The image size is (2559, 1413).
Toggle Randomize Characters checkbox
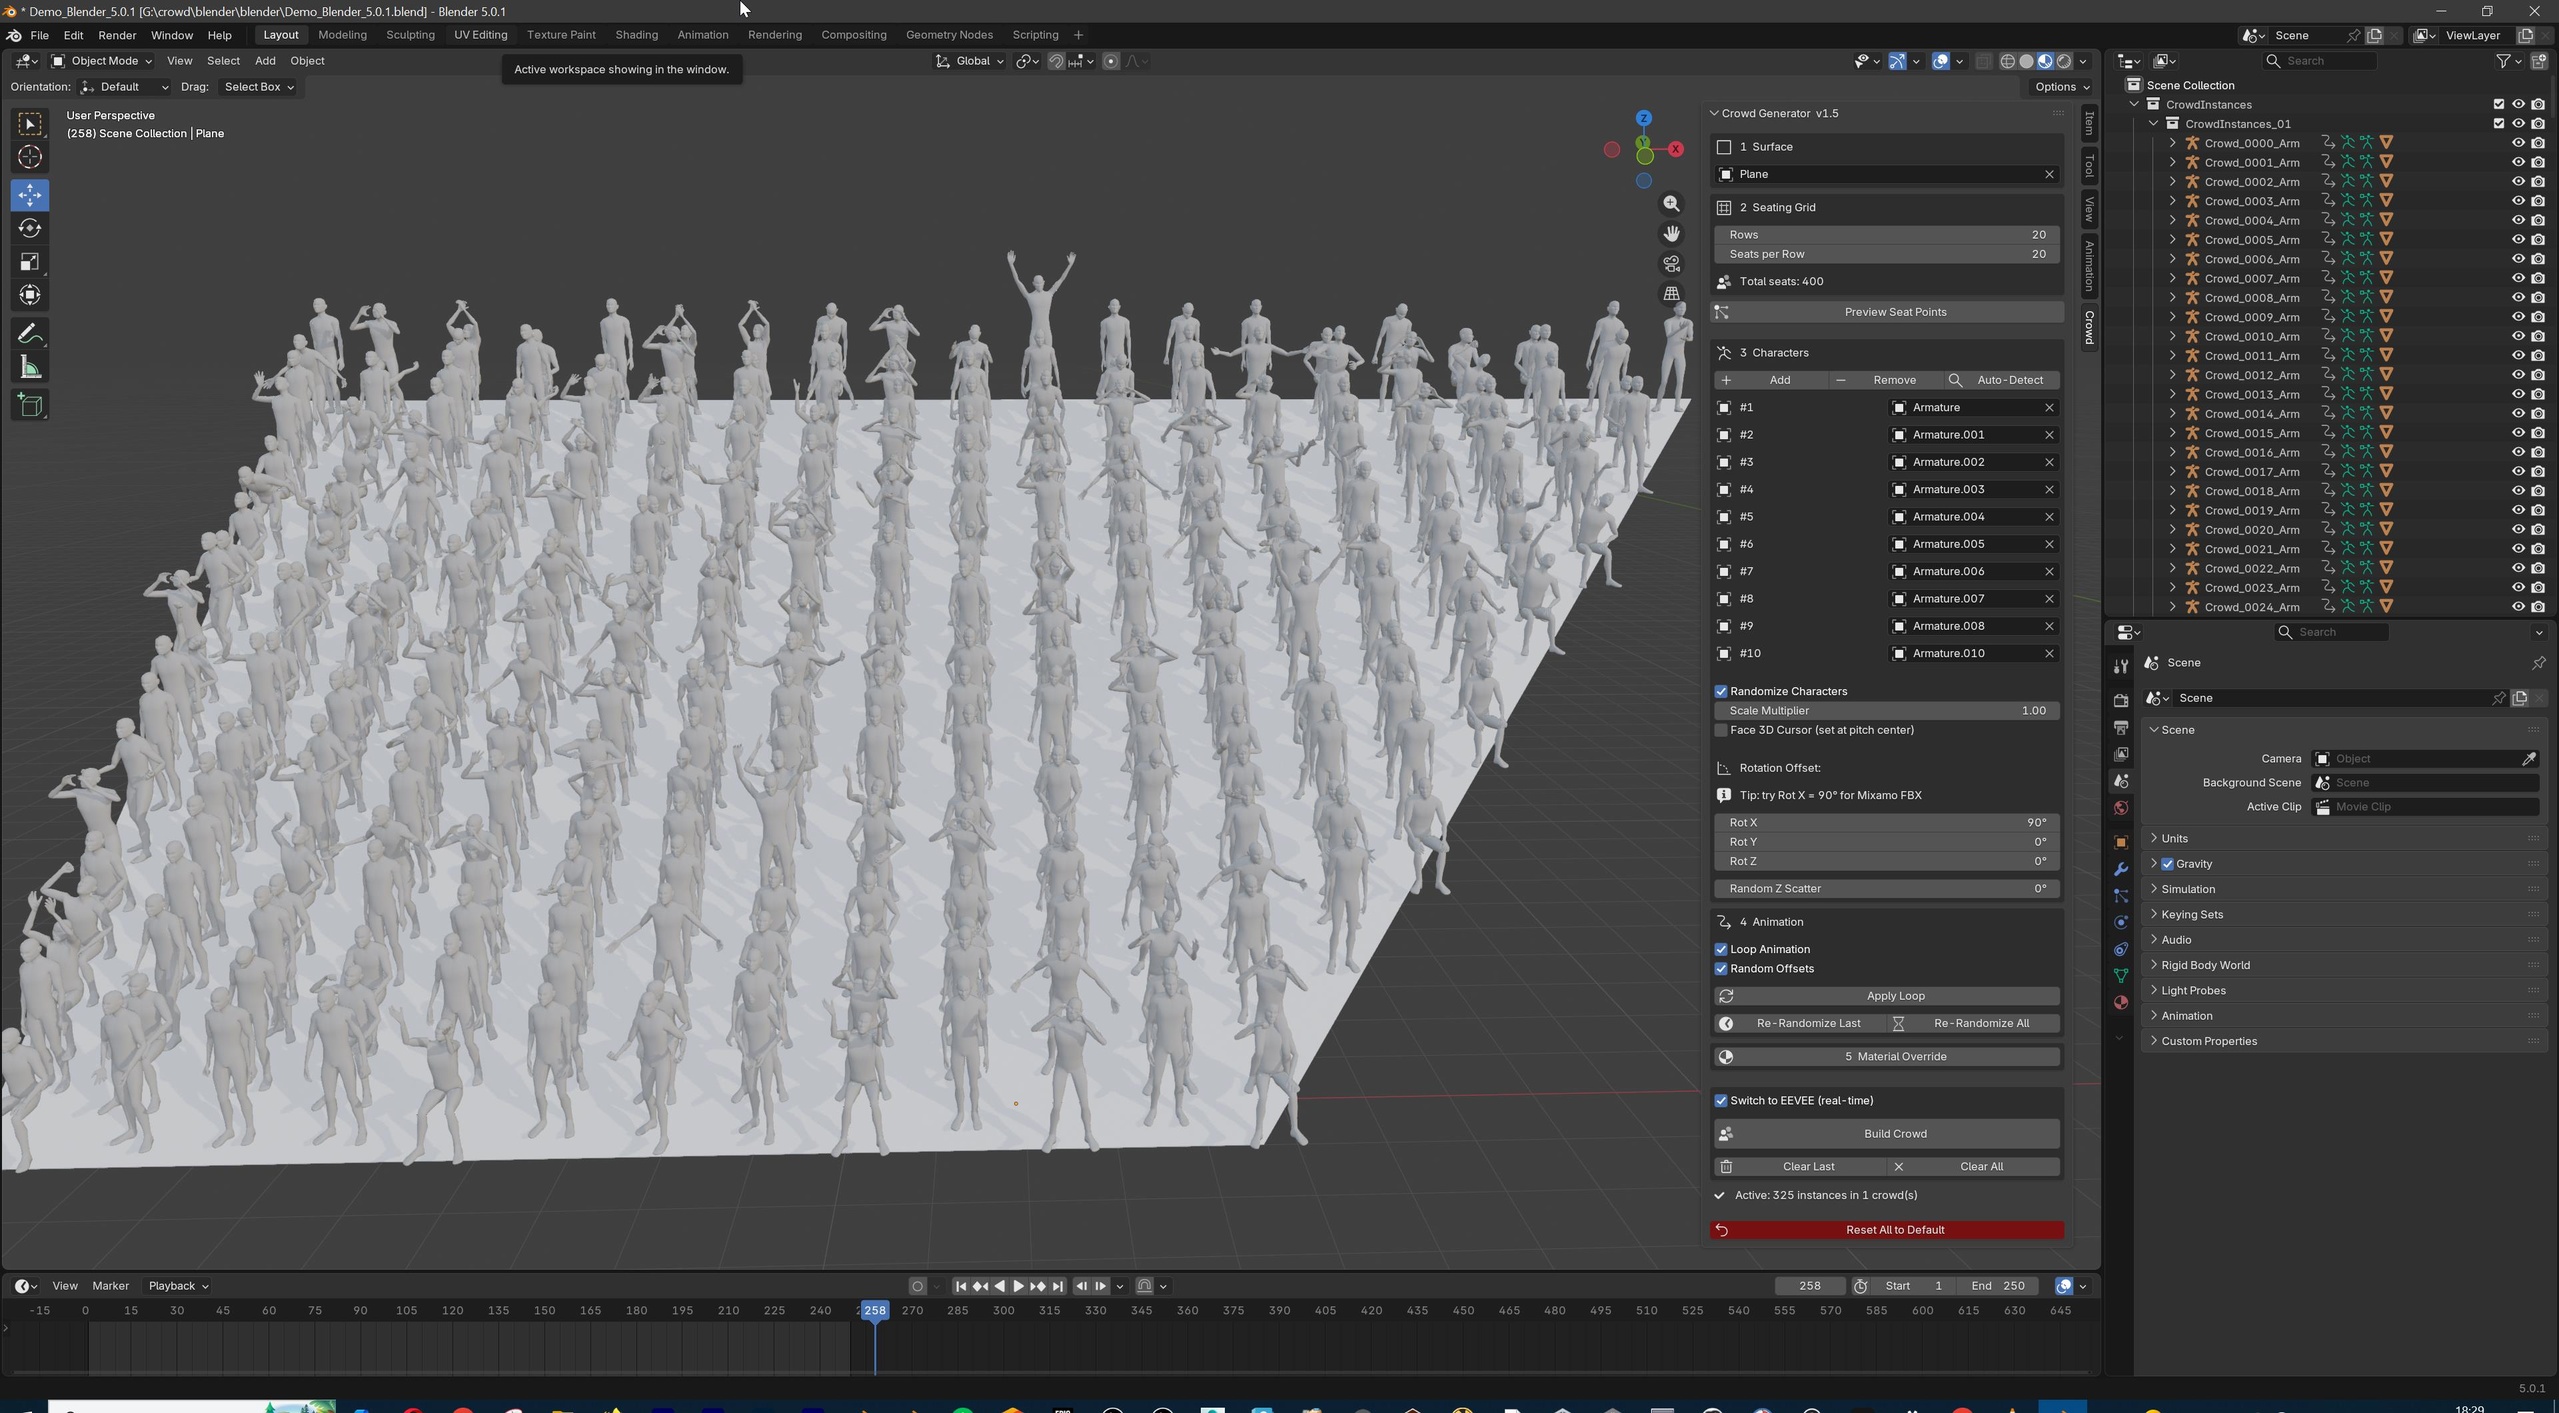click(x=1721, y=692)
